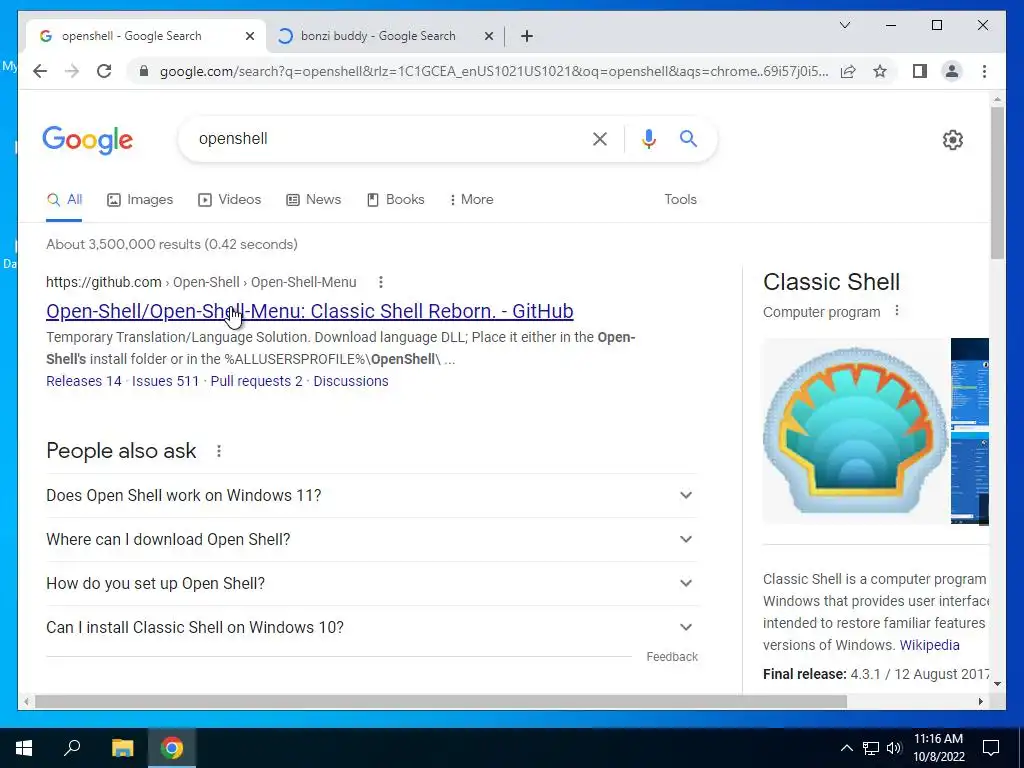
Task: Expand 'Can I install Classic Shell on Windows 10?'
Action: click(x=372, y=627)
